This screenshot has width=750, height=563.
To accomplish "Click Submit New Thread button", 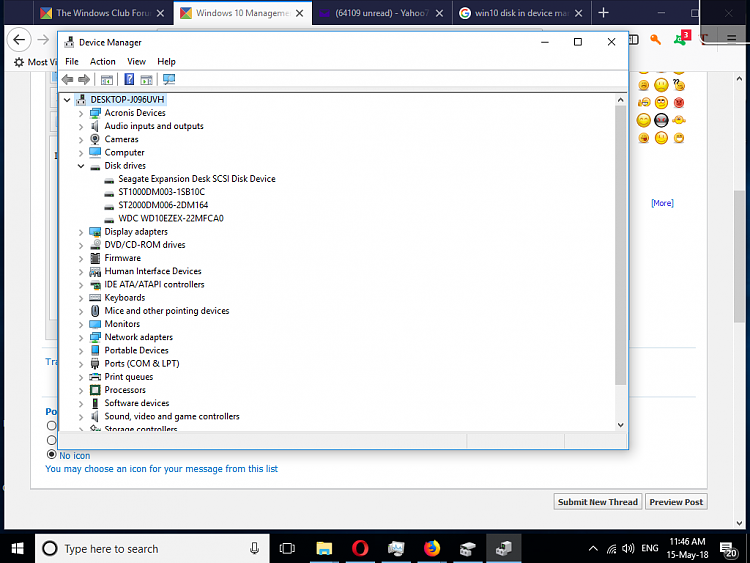I will coord(597,502).
